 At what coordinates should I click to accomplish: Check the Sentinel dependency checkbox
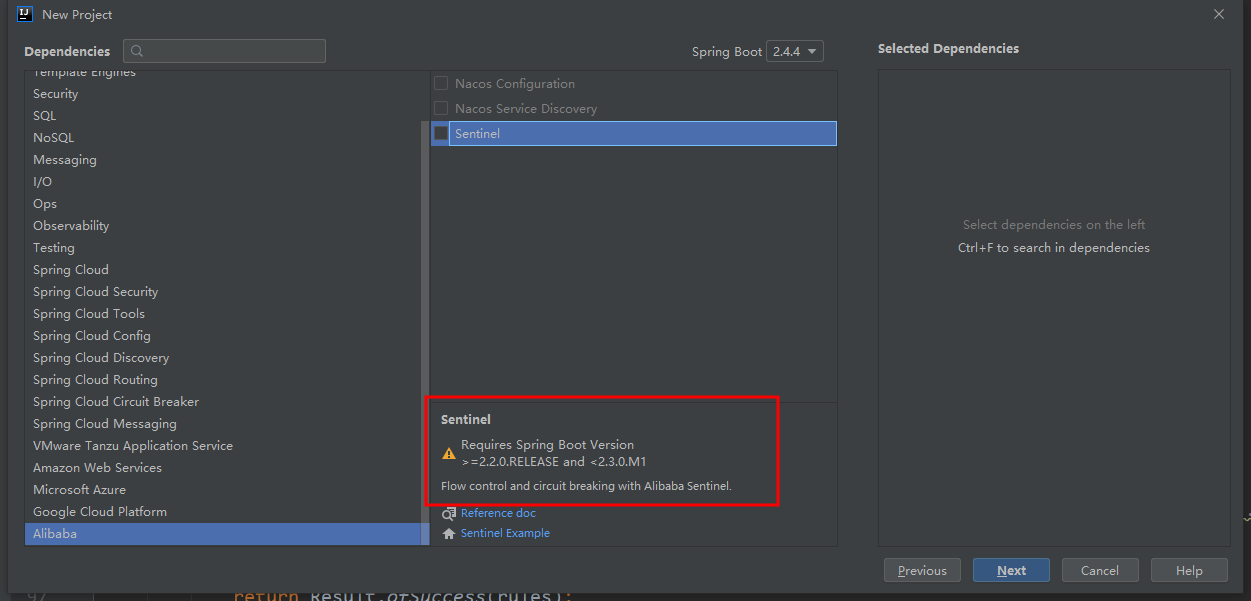(441, 133)
